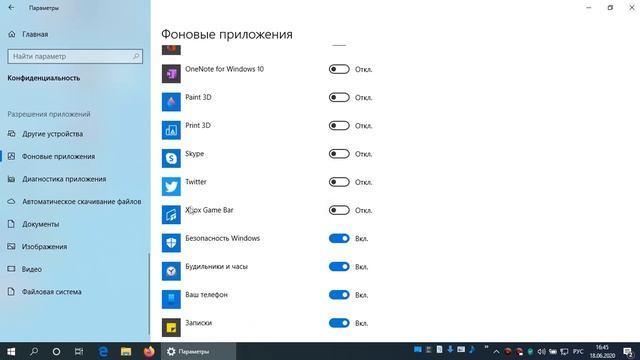
Task: Click the Конфиденциальность section title
Action: pyautogui.click(x=44, y=78)
